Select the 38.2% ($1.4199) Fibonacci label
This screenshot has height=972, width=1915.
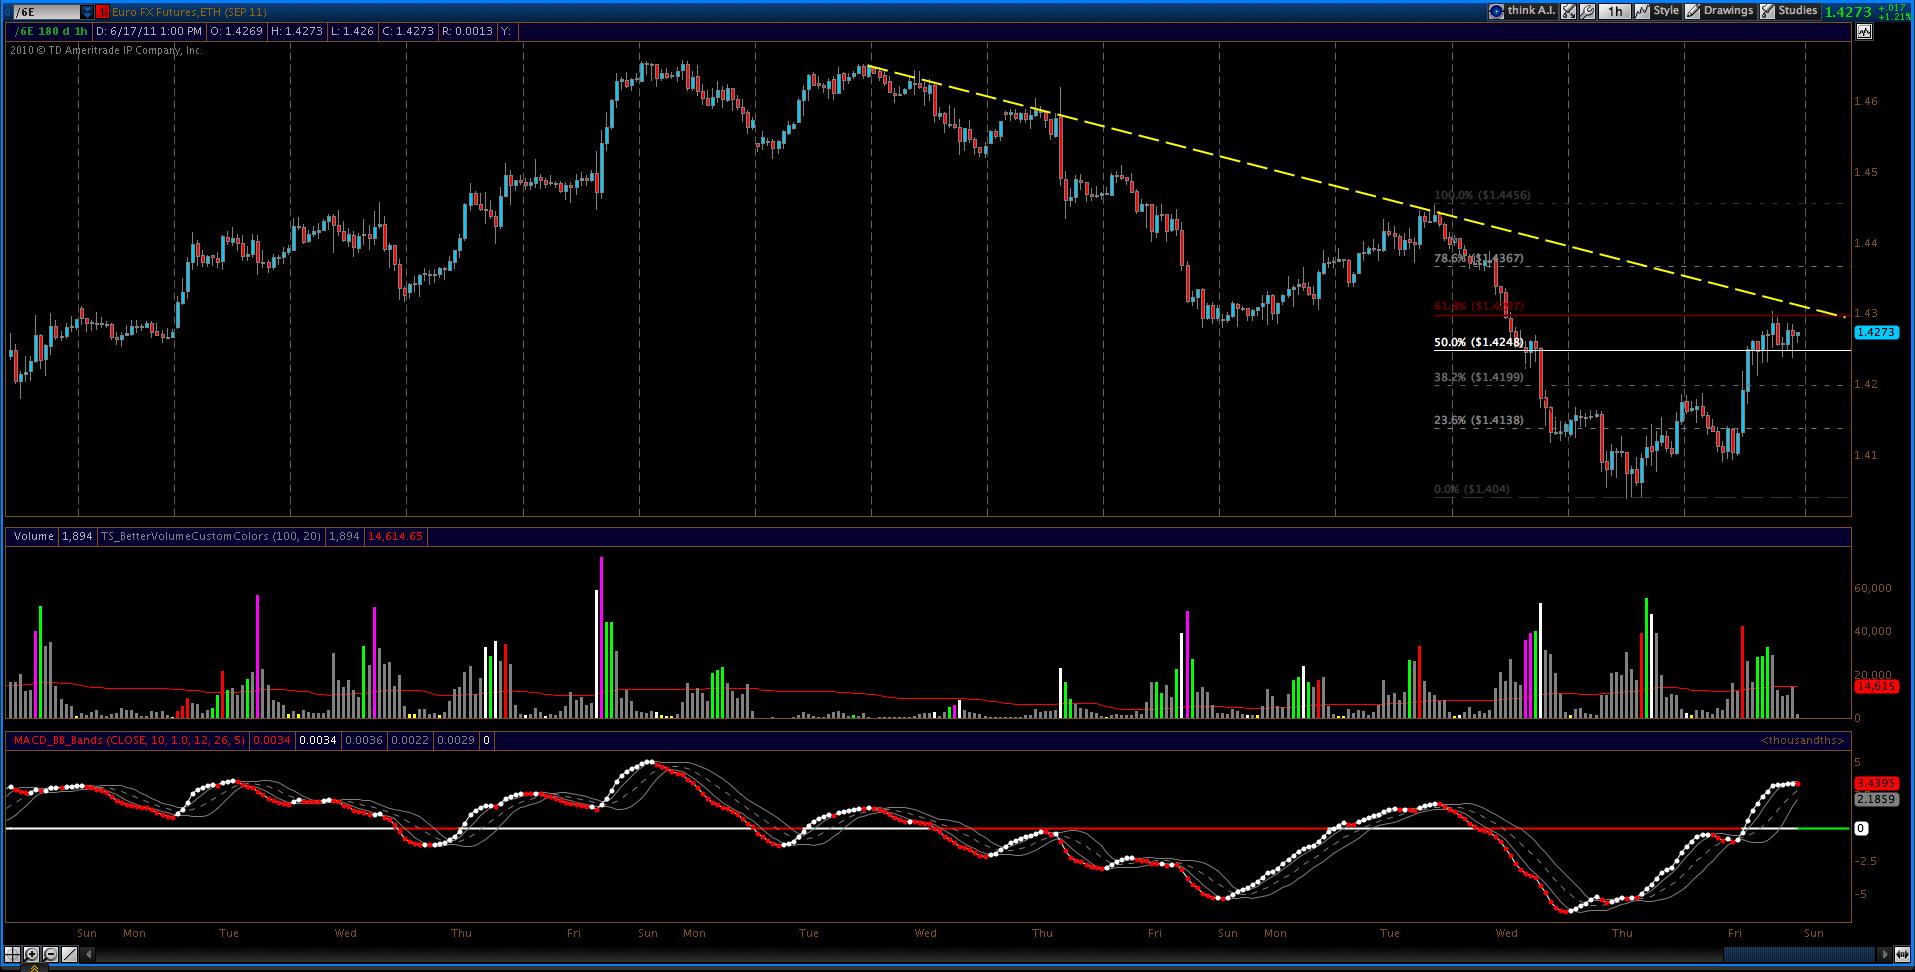point(1478,378)
